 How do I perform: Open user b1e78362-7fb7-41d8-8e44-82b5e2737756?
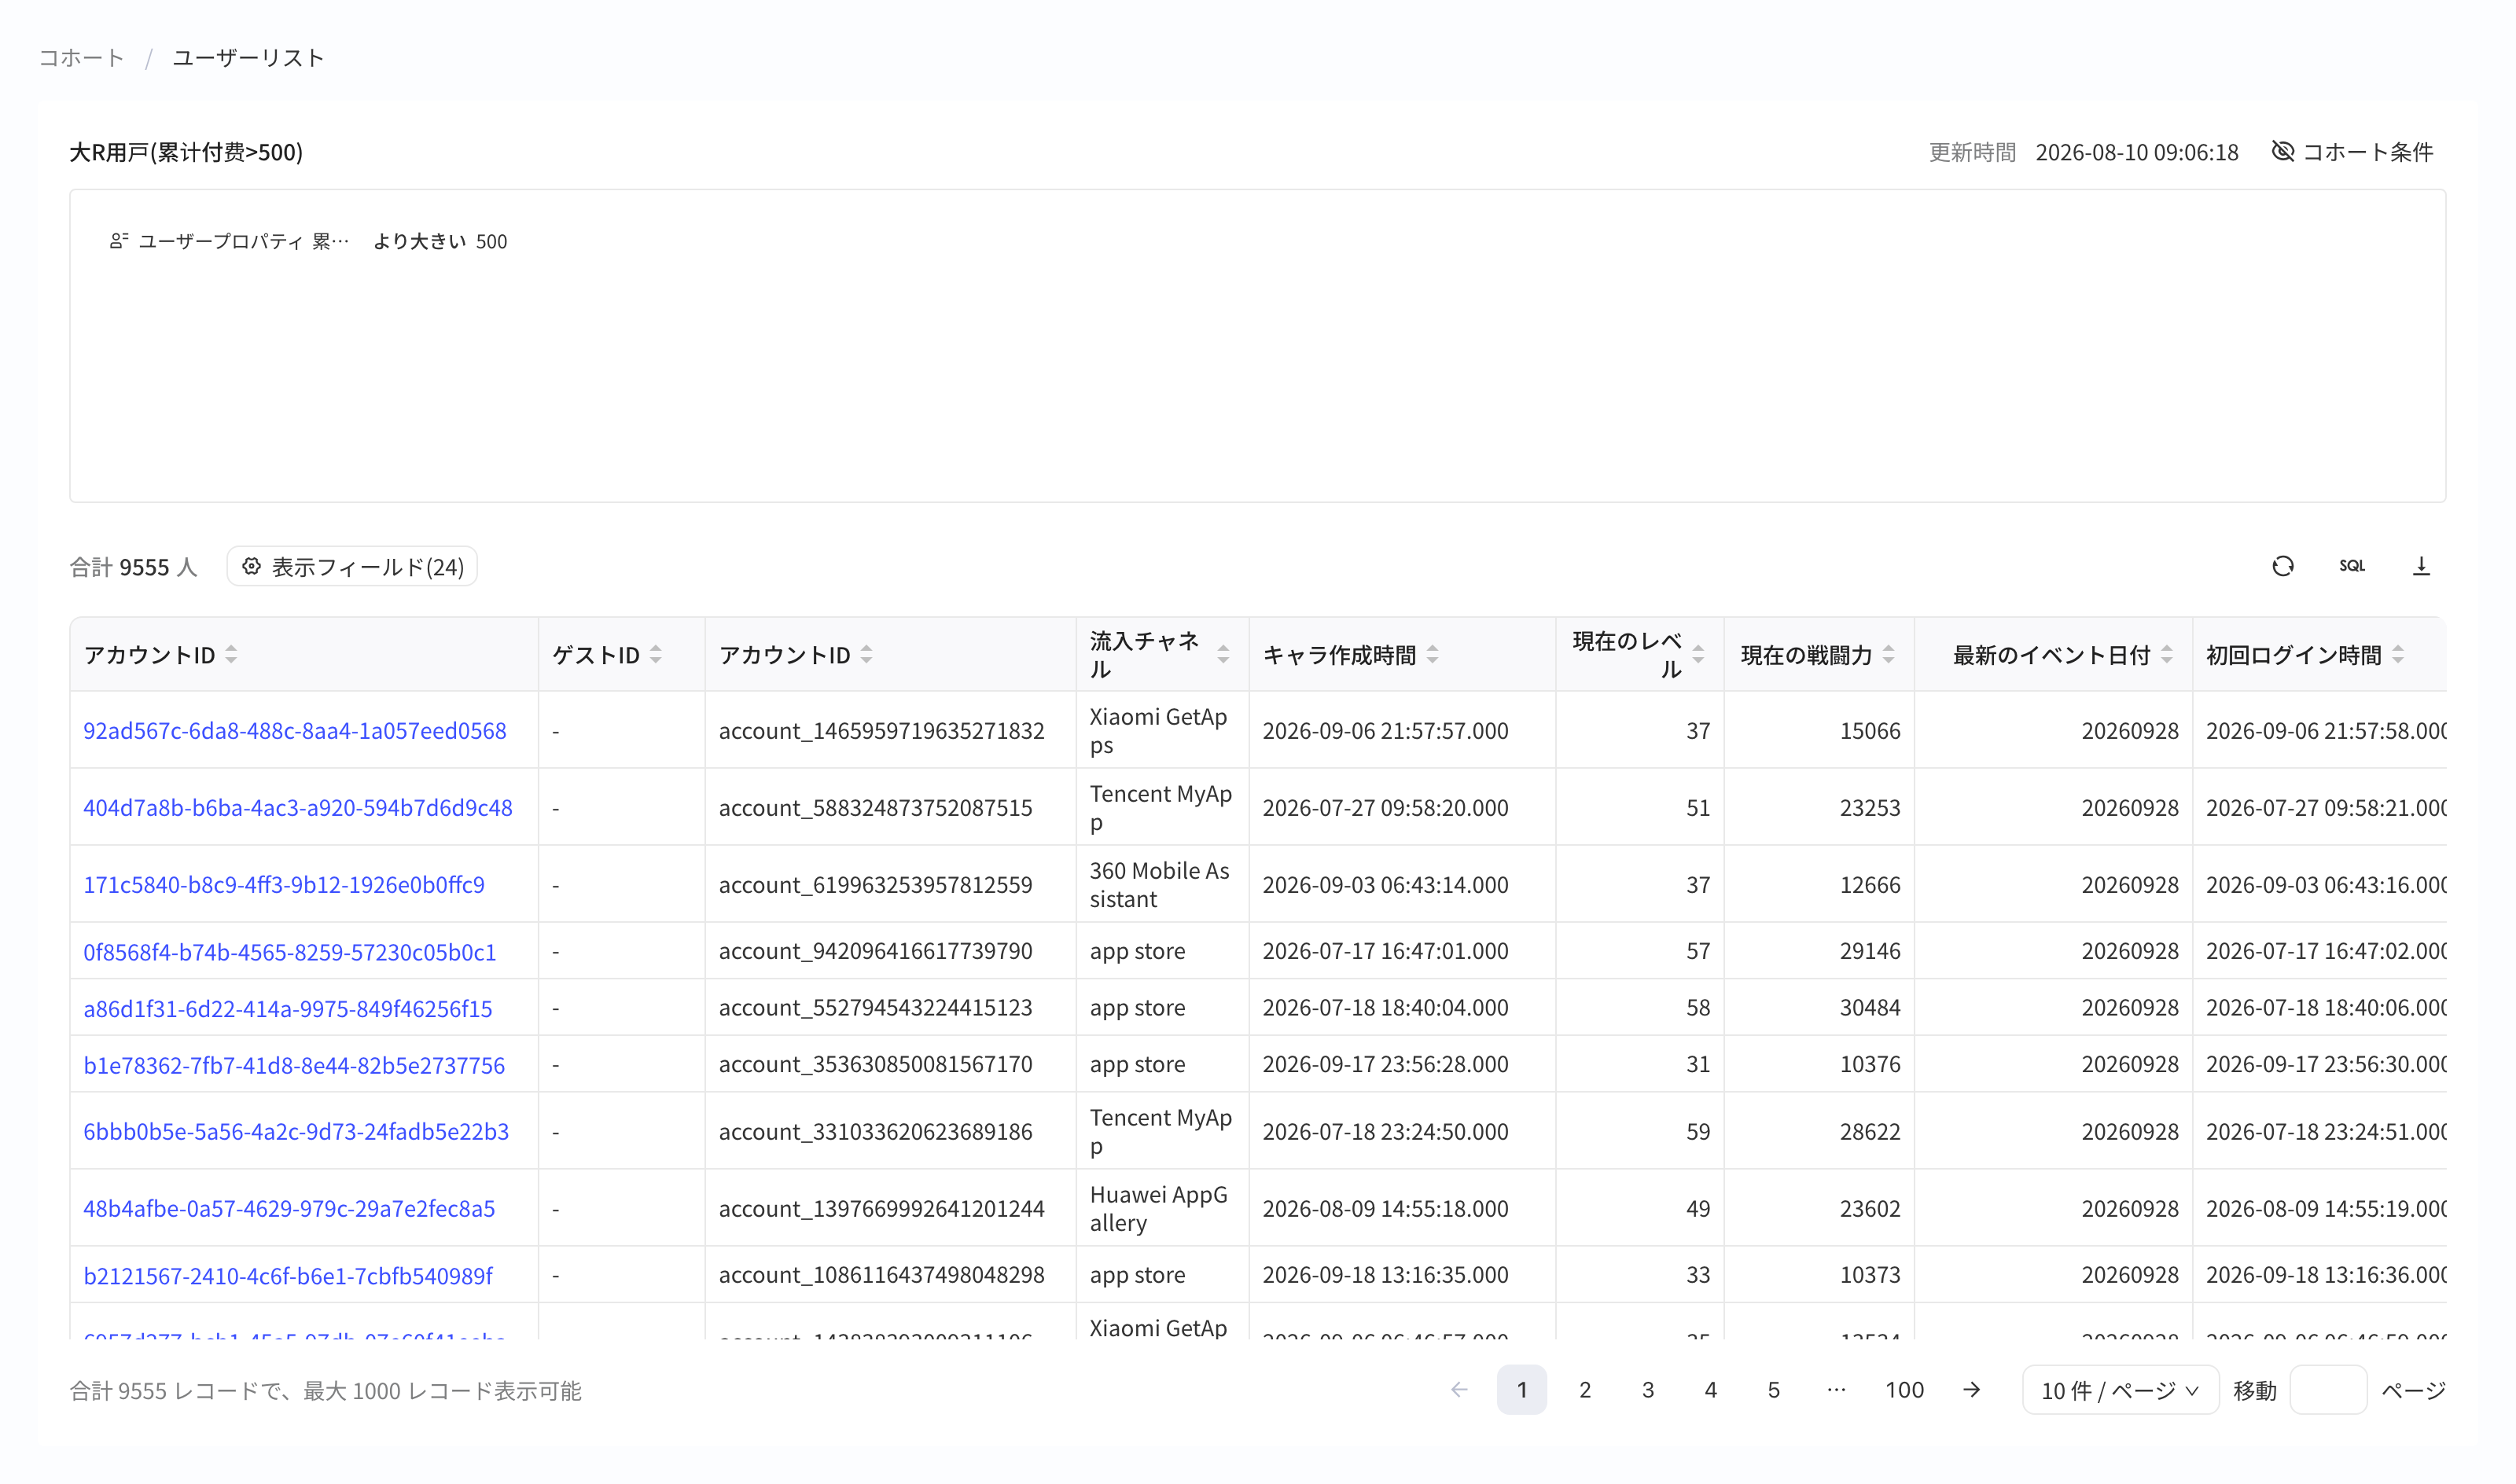coord(294,1066)
